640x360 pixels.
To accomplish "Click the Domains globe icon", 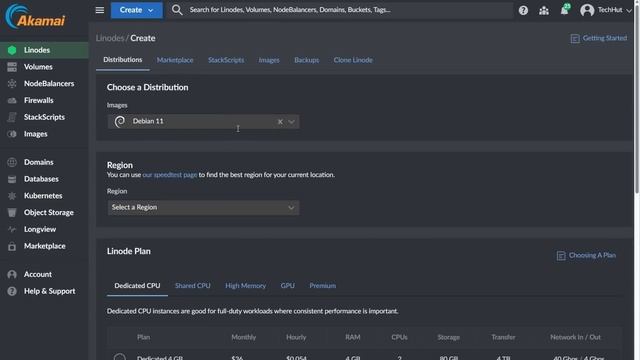I will pyautogui.click(x=12, y=162).
